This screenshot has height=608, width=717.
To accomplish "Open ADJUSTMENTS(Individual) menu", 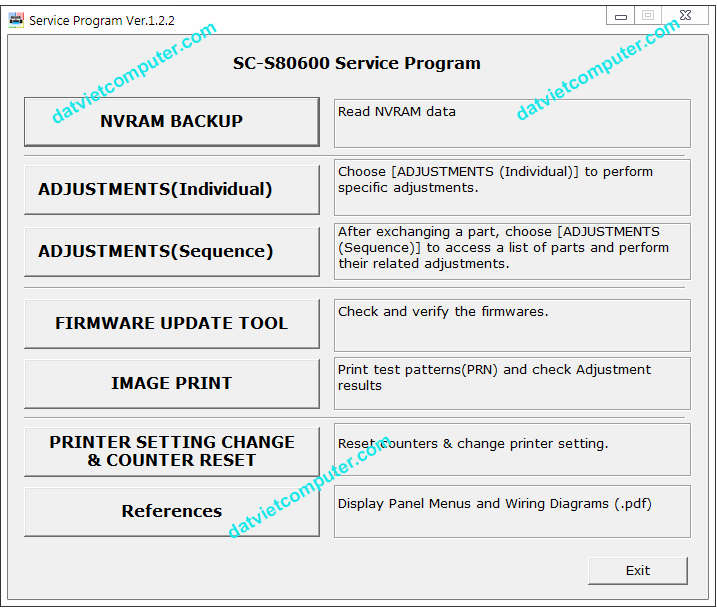I will (171, 190).
